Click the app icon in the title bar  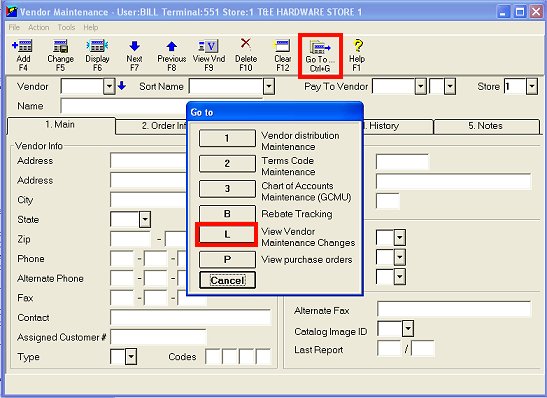pyautogui.click(x=12, y=12)
